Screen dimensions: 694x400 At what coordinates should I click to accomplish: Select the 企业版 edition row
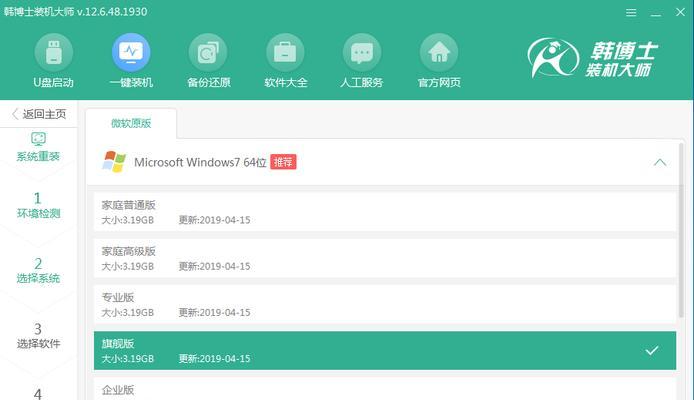pyautogui.click(x=385, y=389)
